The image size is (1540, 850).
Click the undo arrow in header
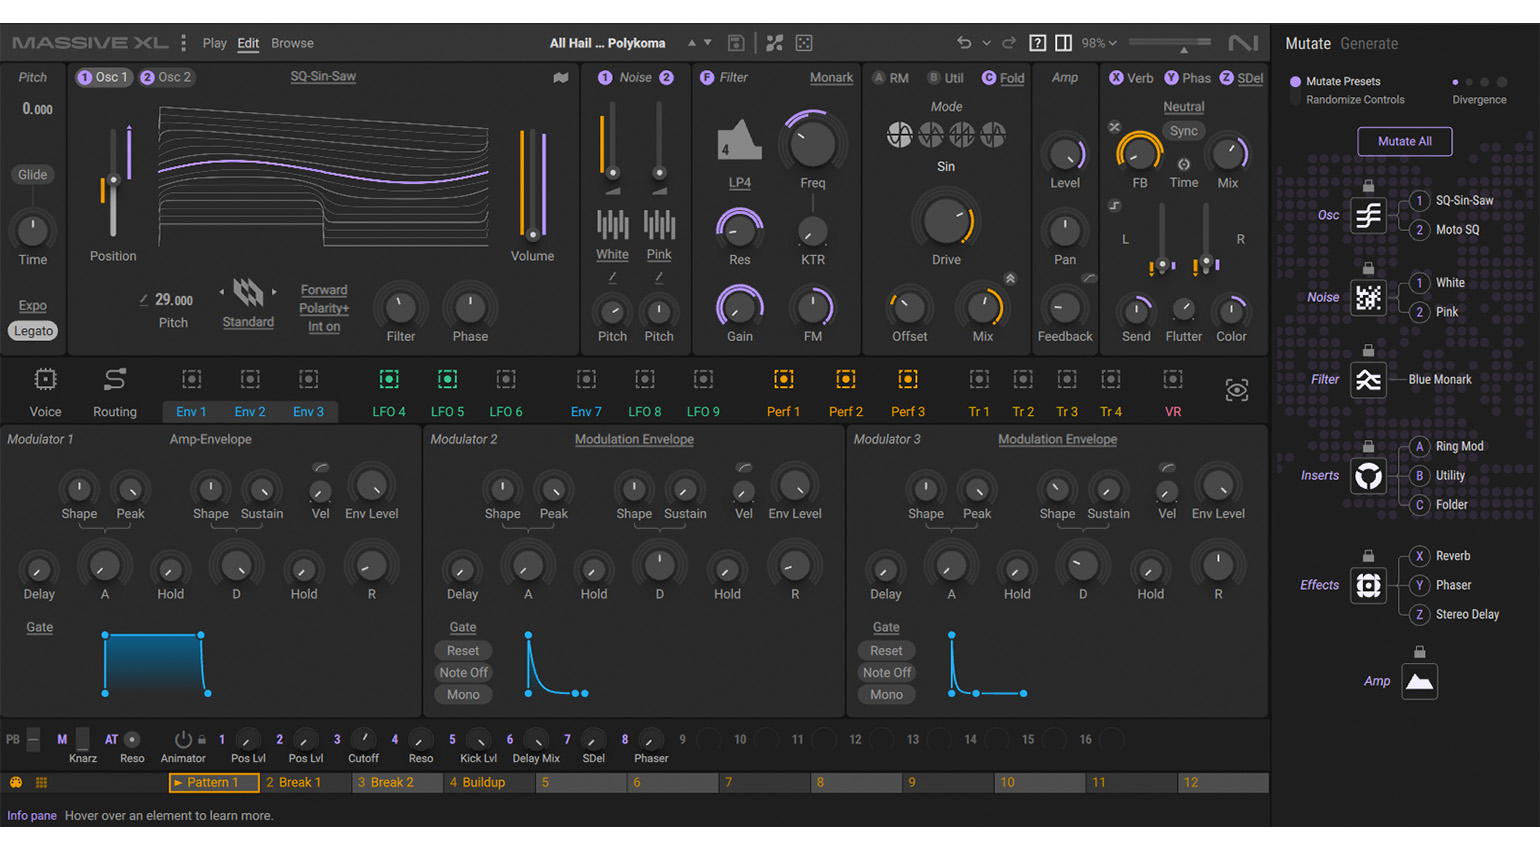(964, 43)
